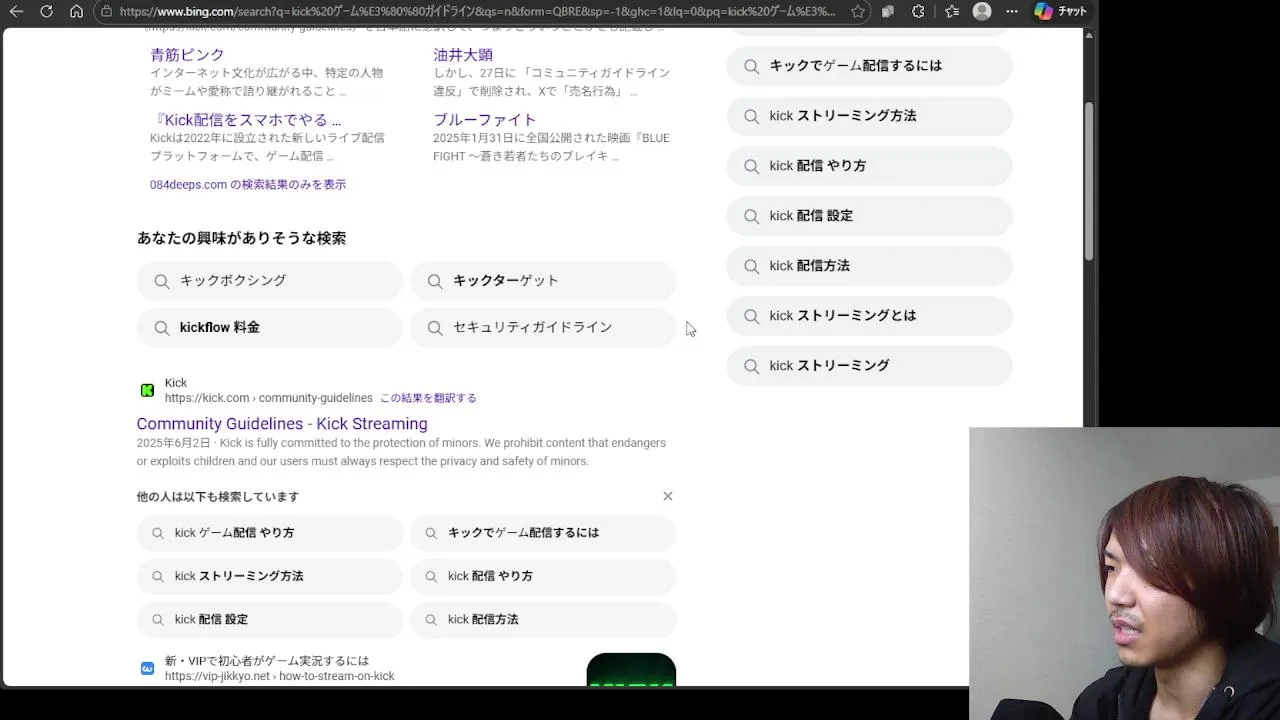Click the vip-jikkyo.net site favicon

coord(147,668)
